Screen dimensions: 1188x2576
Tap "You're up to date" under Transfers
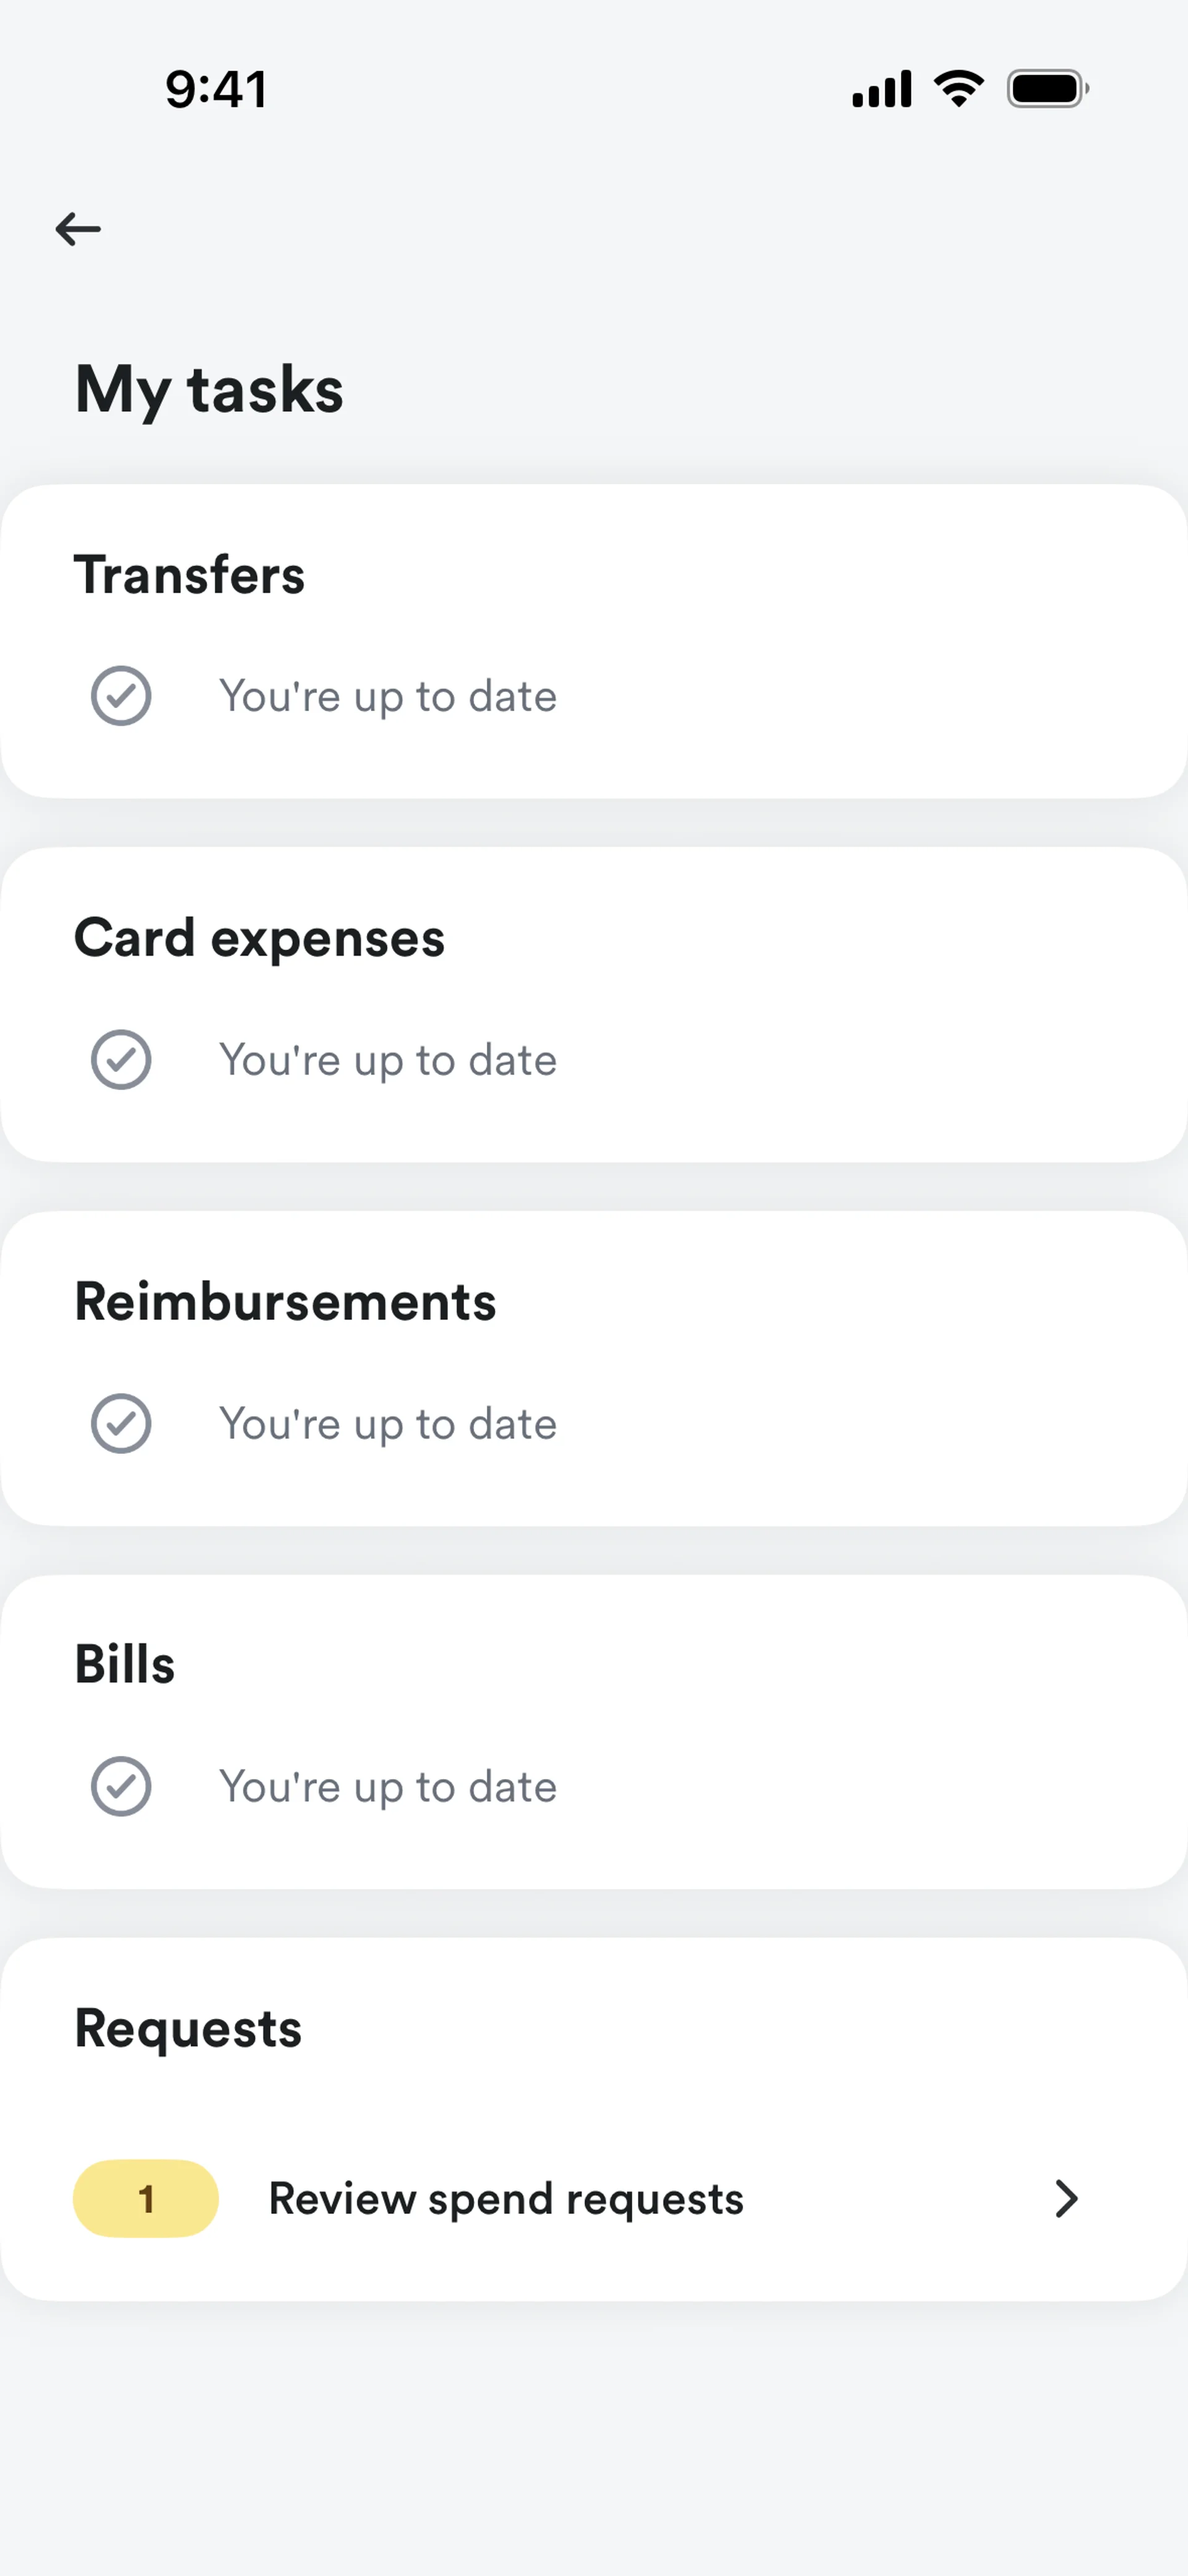click(x=388, y=696)
